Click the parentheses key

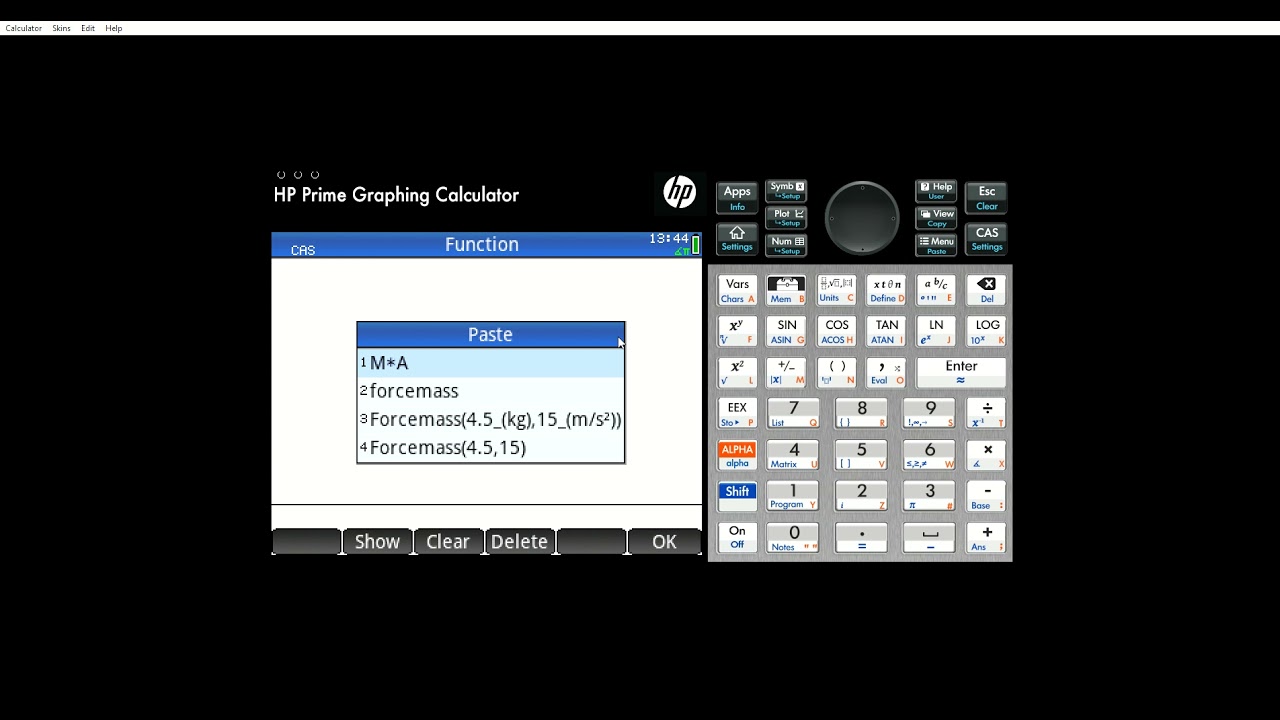836,372
